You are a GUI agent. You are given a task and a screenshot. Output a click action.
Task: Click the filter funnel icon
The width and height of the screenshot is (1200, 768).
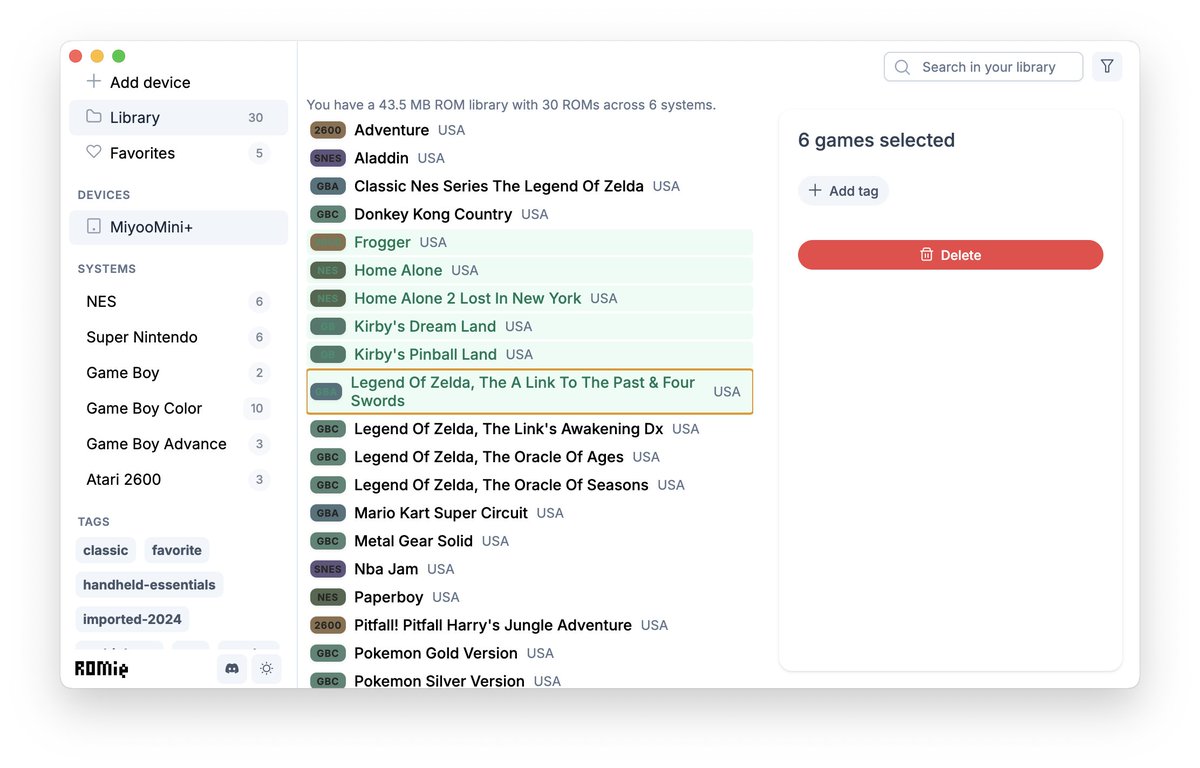tap(1107, 67)
